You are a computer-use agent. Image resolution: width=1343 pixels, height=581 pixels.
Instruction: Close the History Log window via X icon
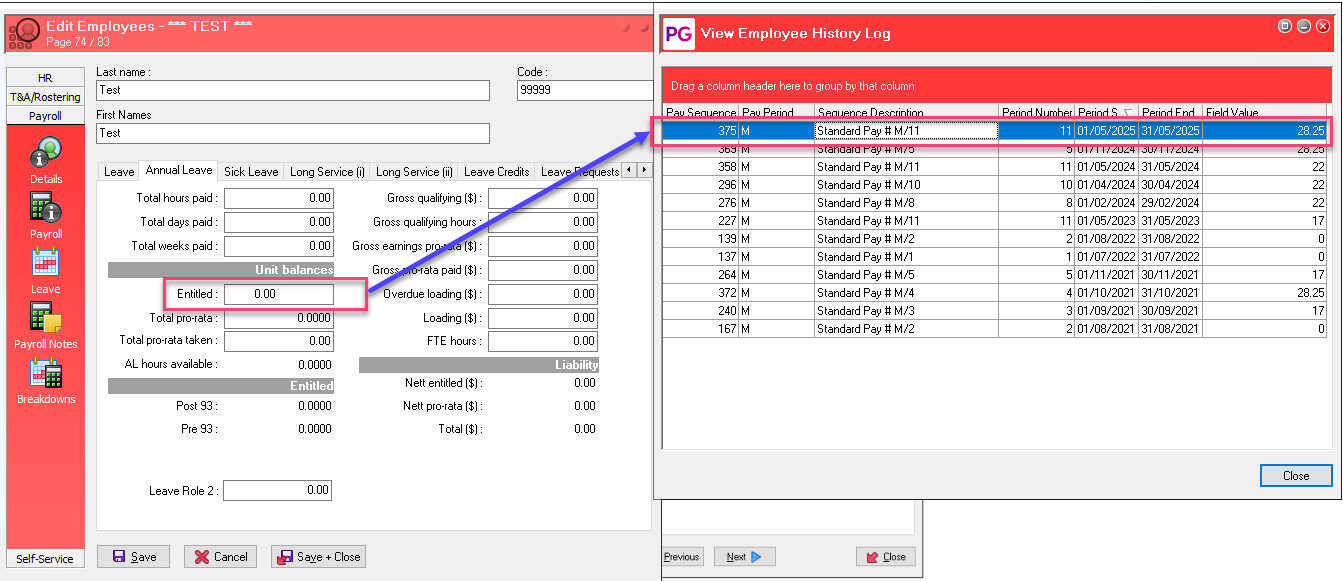coord(1323,26)
